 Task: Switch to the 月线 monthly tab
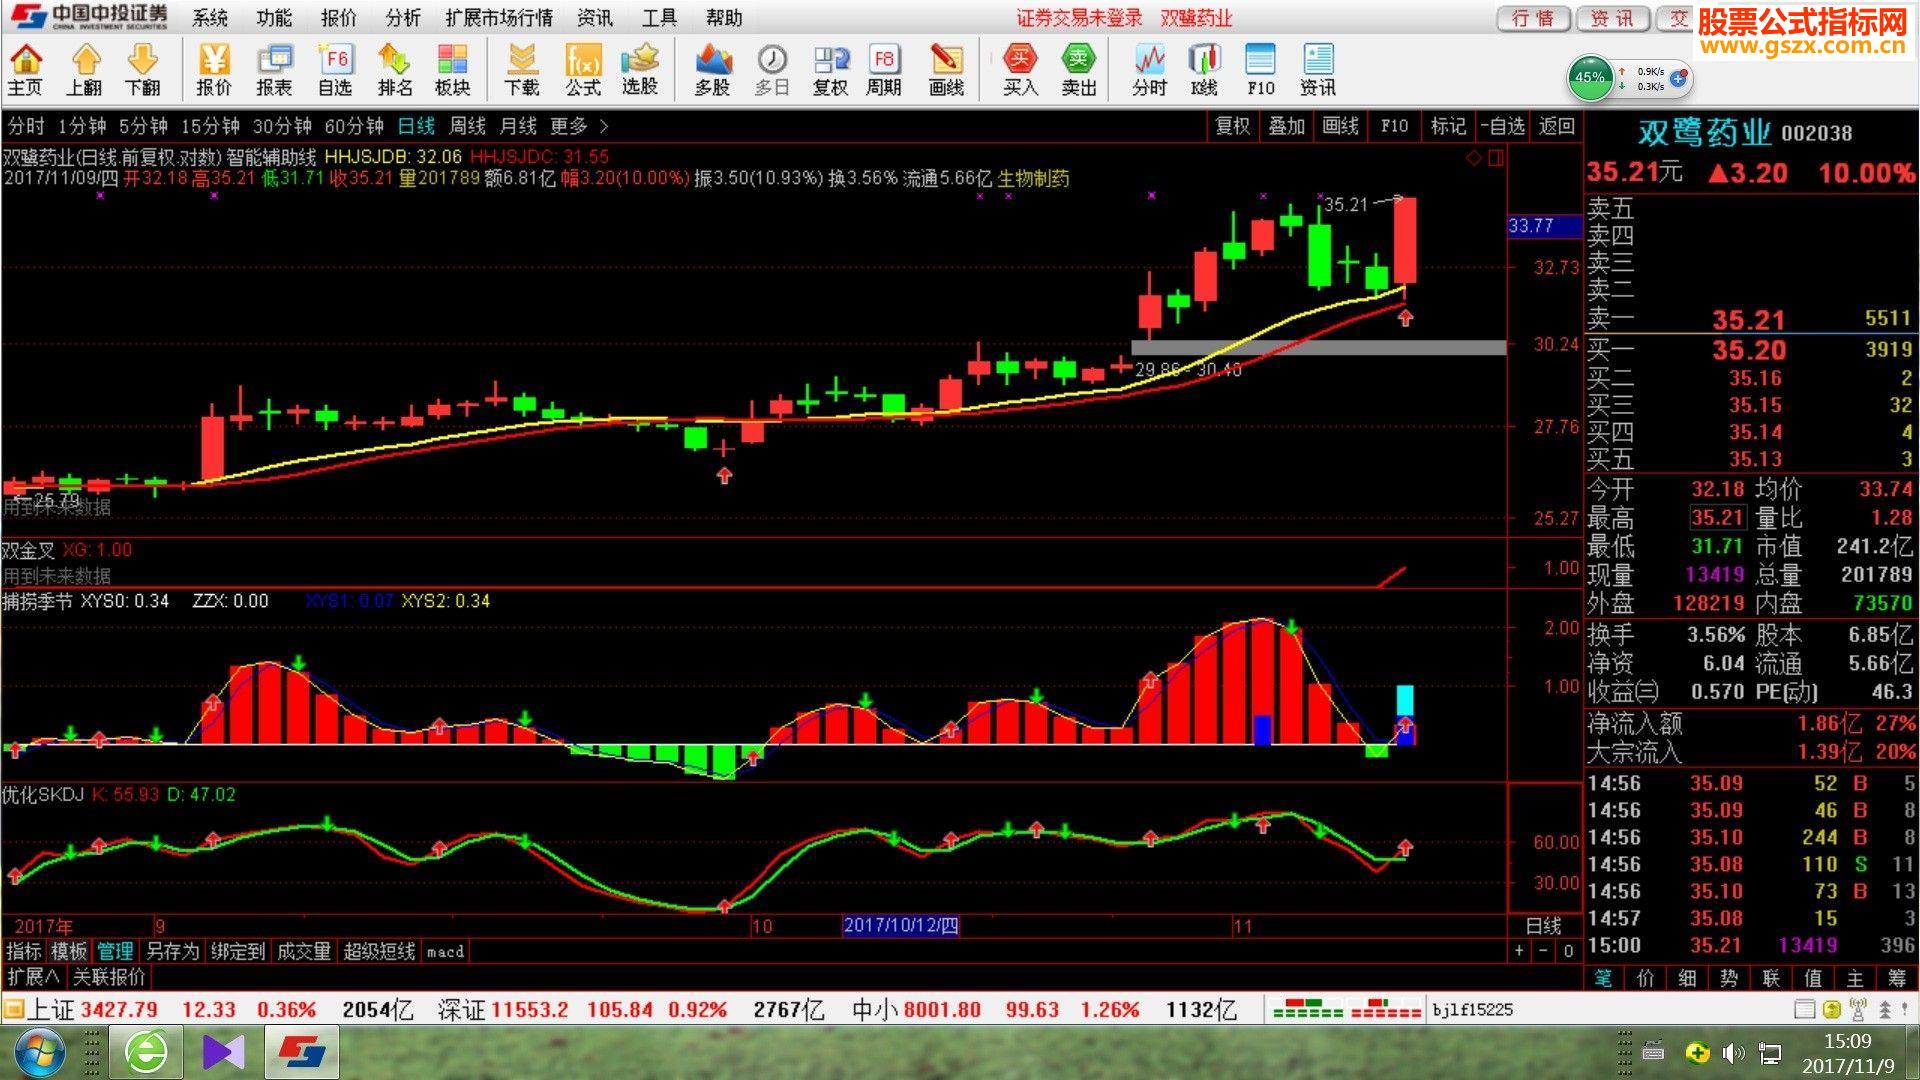(518, 126)
